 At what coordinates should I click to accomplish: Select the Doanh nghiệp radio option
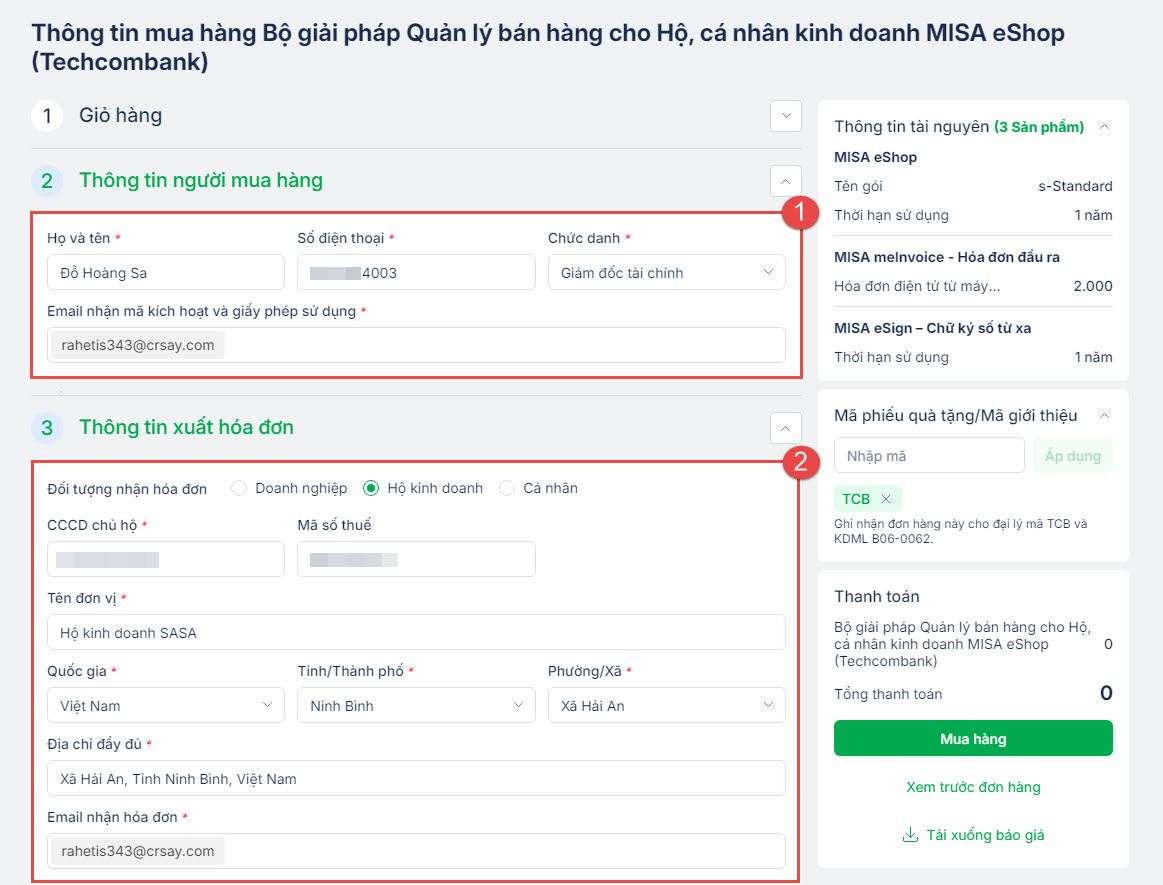point(239,488)
